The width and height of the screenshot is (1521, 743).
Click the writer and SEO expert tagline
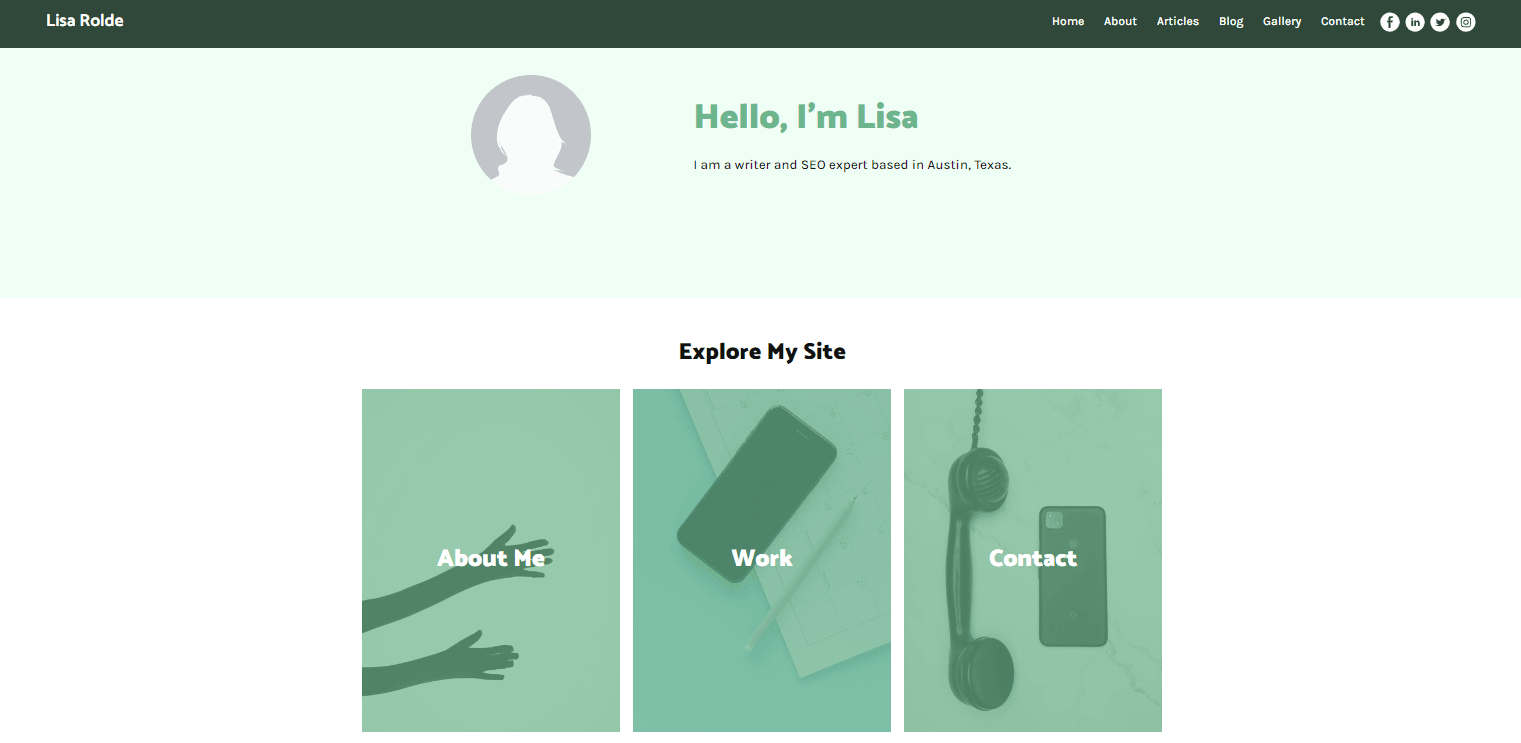pos(853,165)
